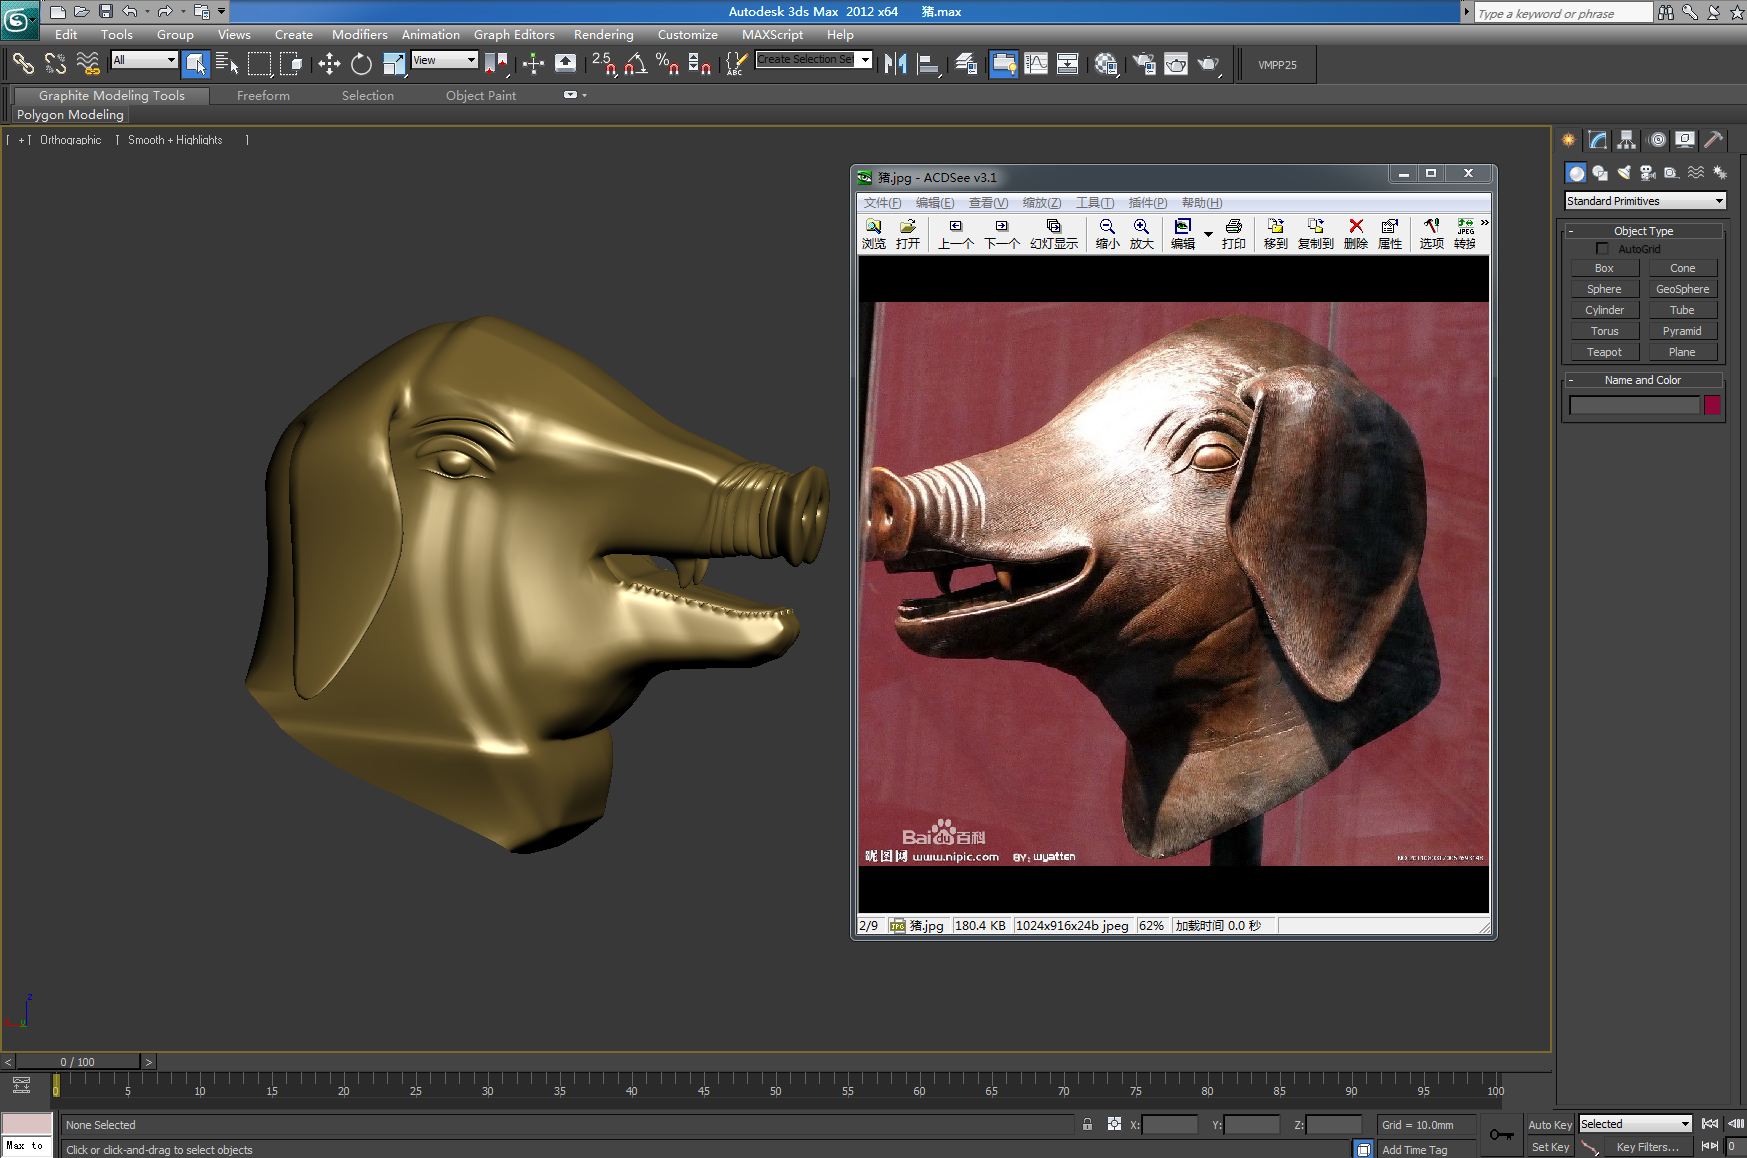Click the Cylinder object button
Image resolution: width=1747 pixels, height=1158 pixels.
click(1604, 310)
